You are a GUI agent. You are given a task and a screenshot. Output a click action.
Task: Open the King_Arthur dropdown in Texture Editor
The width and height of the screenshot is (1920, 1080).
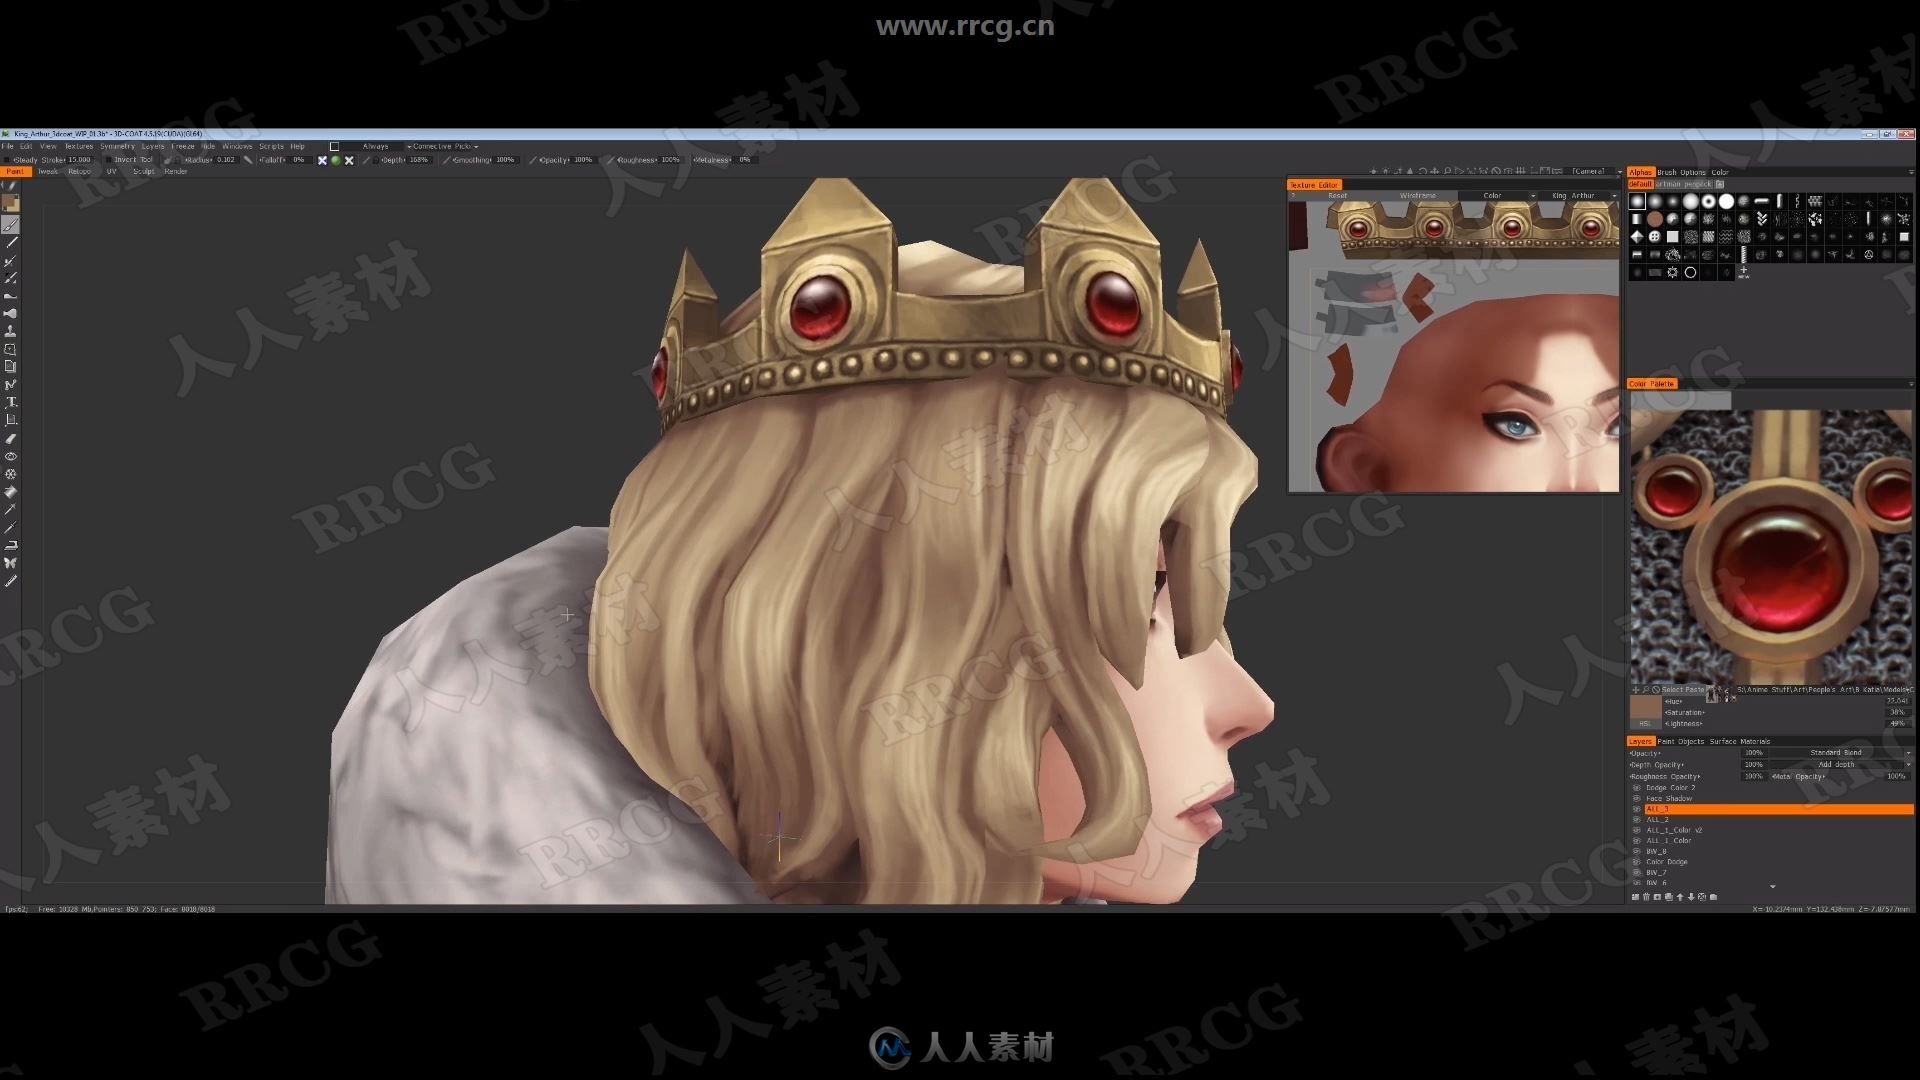coord(1579,195)
